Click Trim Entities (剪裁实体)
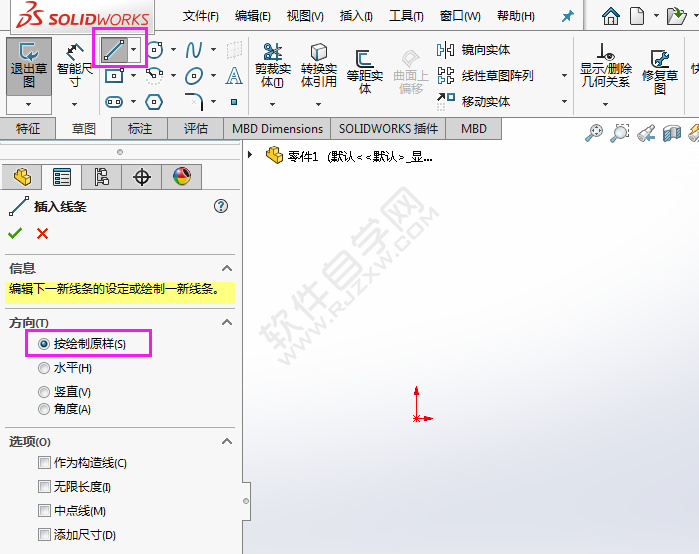699x554 pixels. (x=272, y=66)
